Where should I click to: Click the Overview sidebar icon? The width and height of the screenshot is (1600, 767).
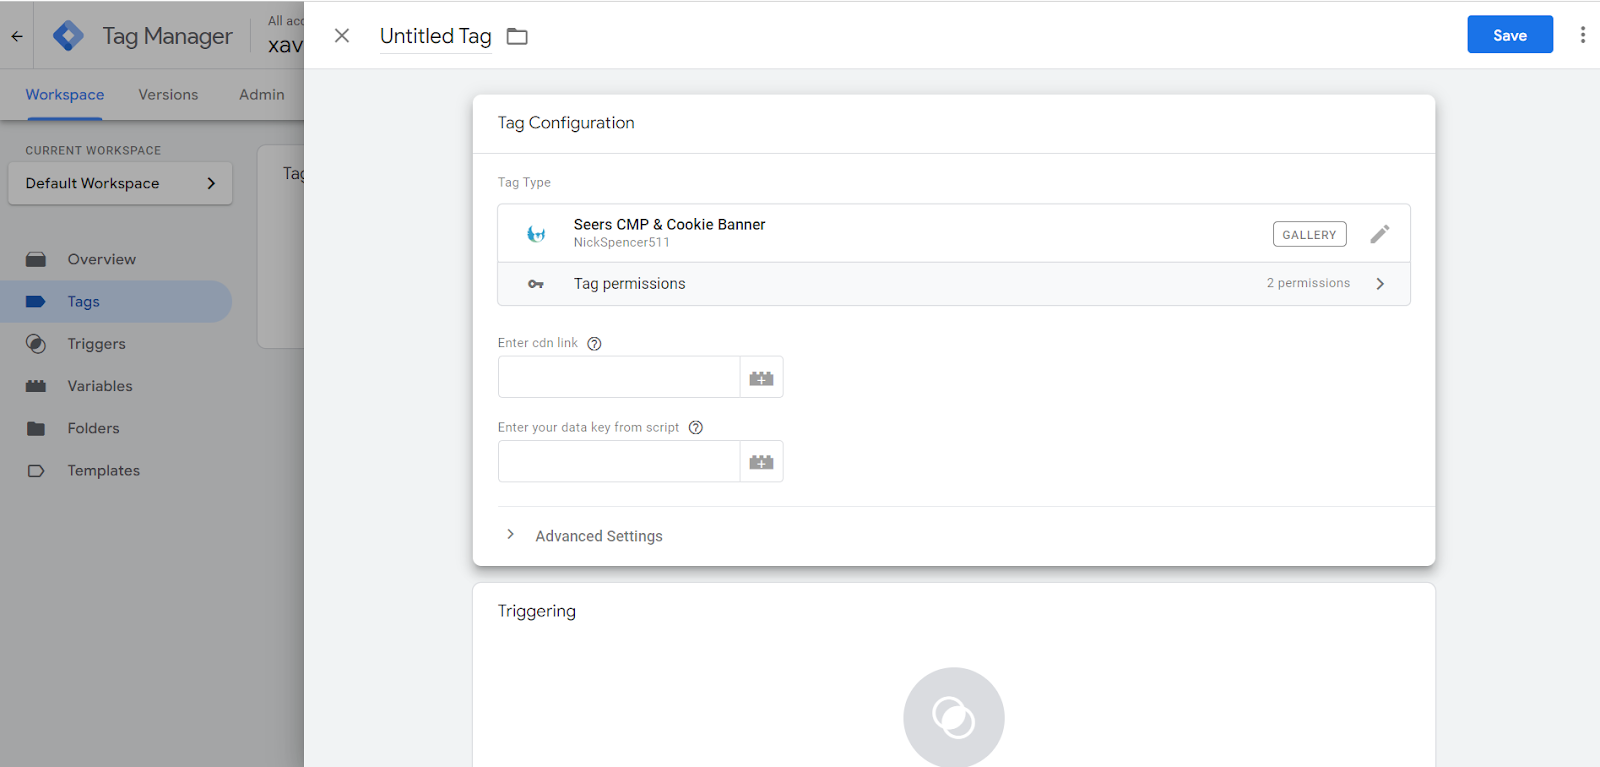coord(36,260)
